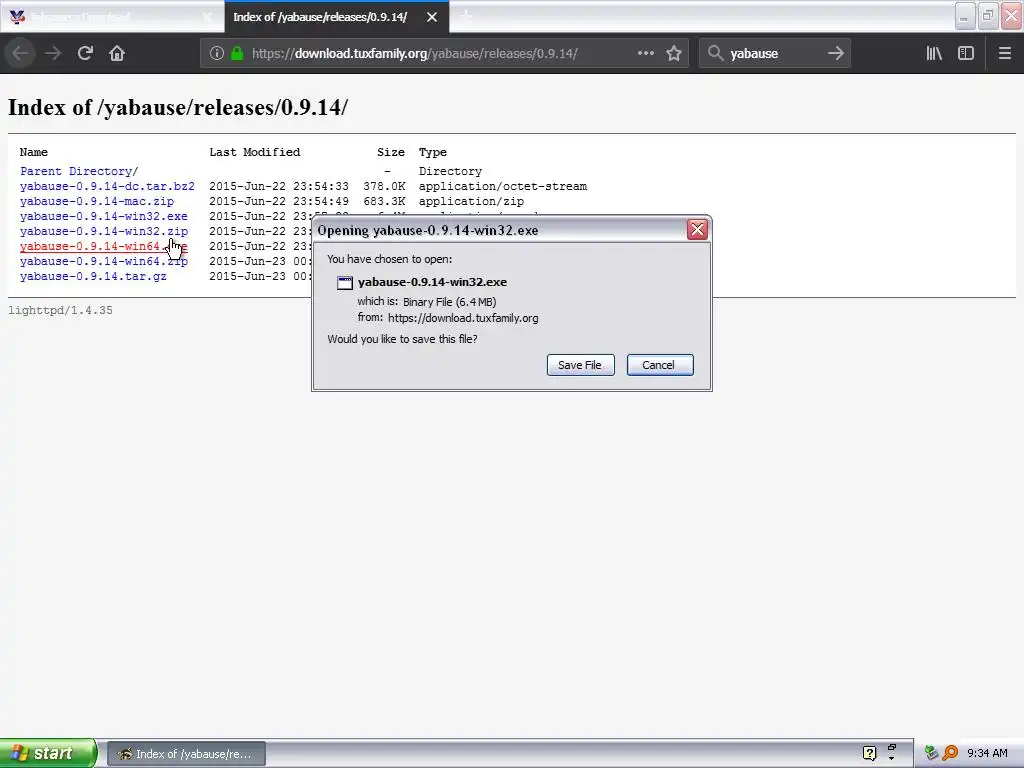Image resolution: width=1024 pixels, height=768 pixels.
Task: Bookmark this page with the star icon
Action: (674, 54)
